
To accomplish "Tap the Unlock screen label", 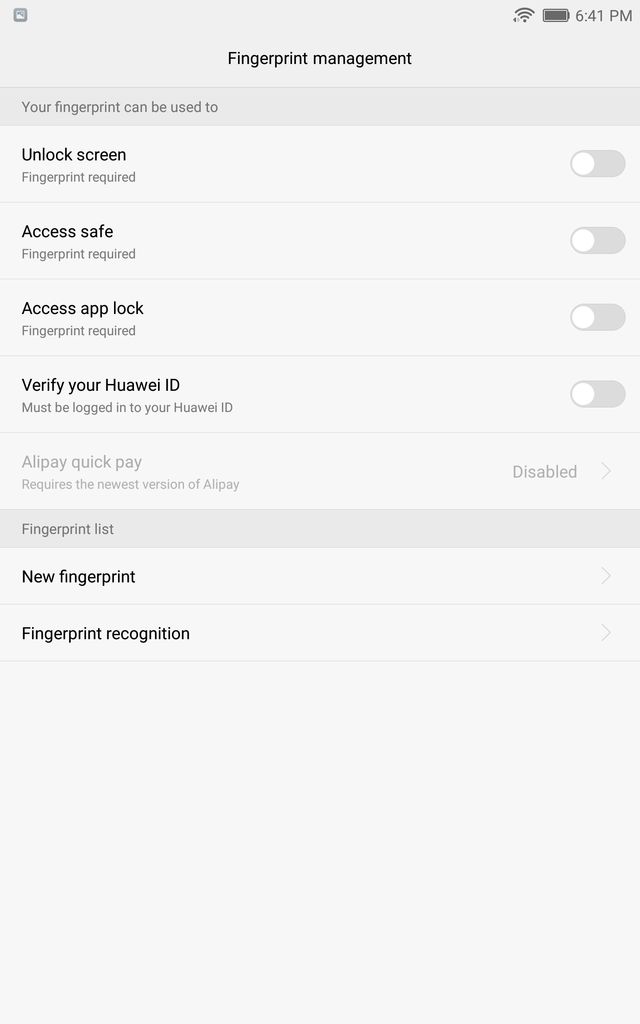I will pyautogui.click(x=74, y=155).
